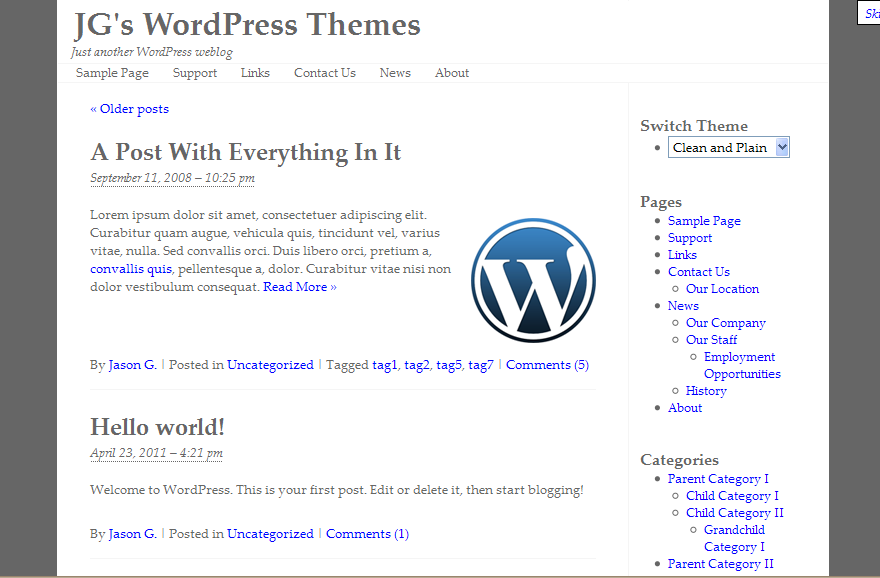The width and height of the screenshot is (880, 578).
Task: Select tag7 link
Action: coord(481,365)
